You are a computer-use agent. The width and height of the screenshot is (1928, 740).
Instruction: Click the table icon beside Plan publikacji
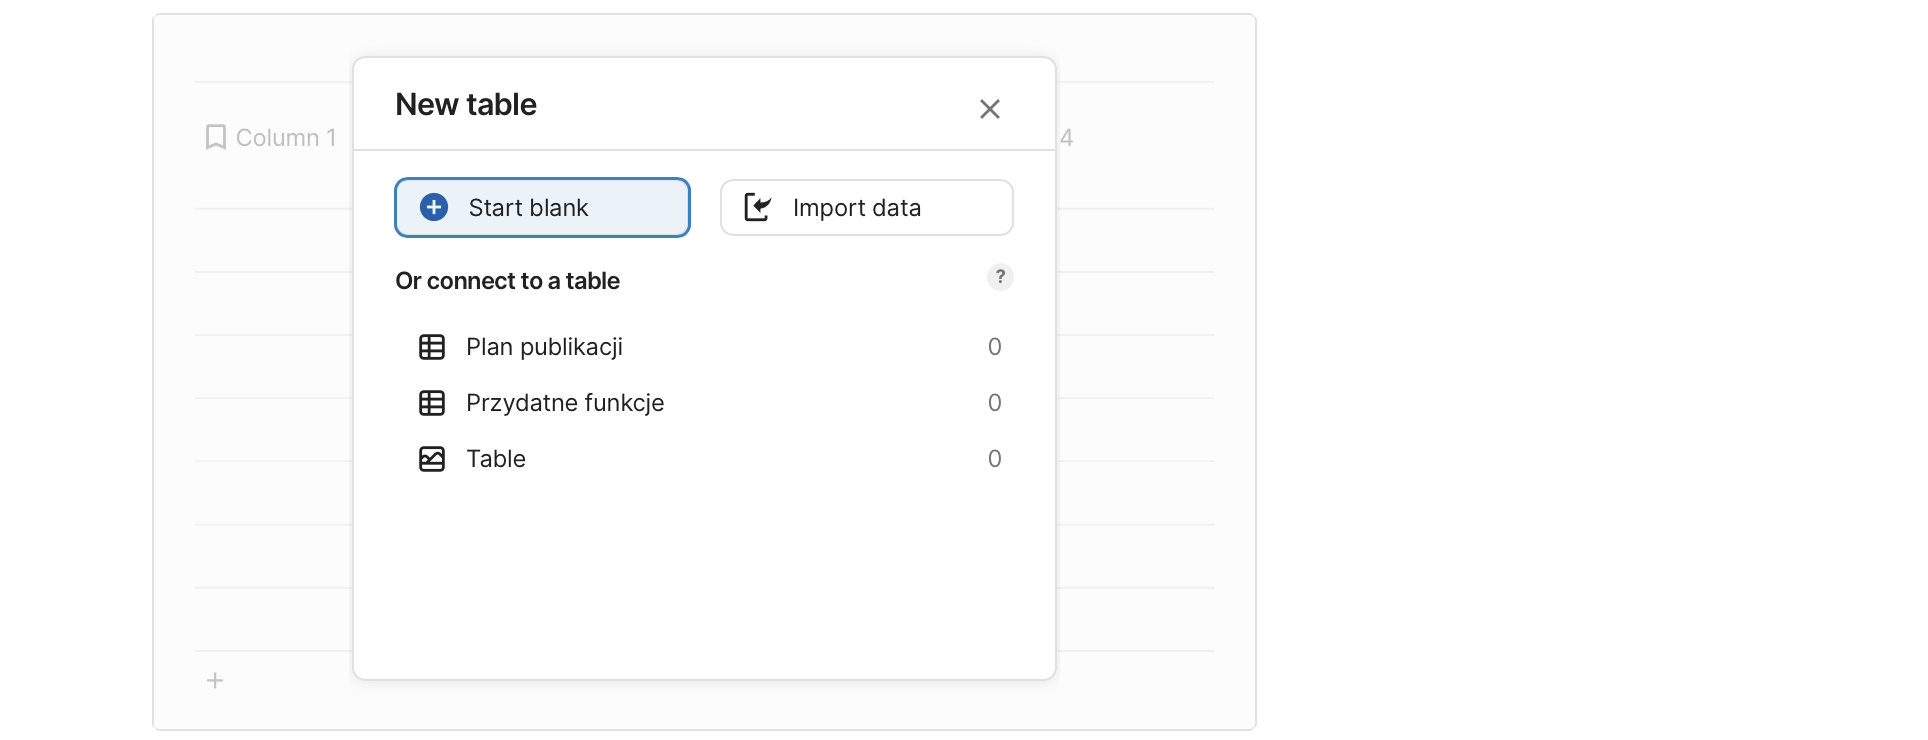pos(432,347)
